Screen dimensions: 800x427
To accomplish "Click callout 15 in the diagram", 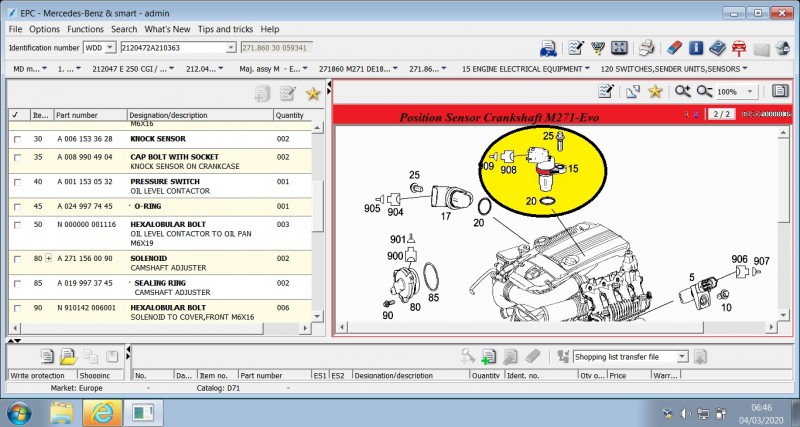I will click(573, 168).
